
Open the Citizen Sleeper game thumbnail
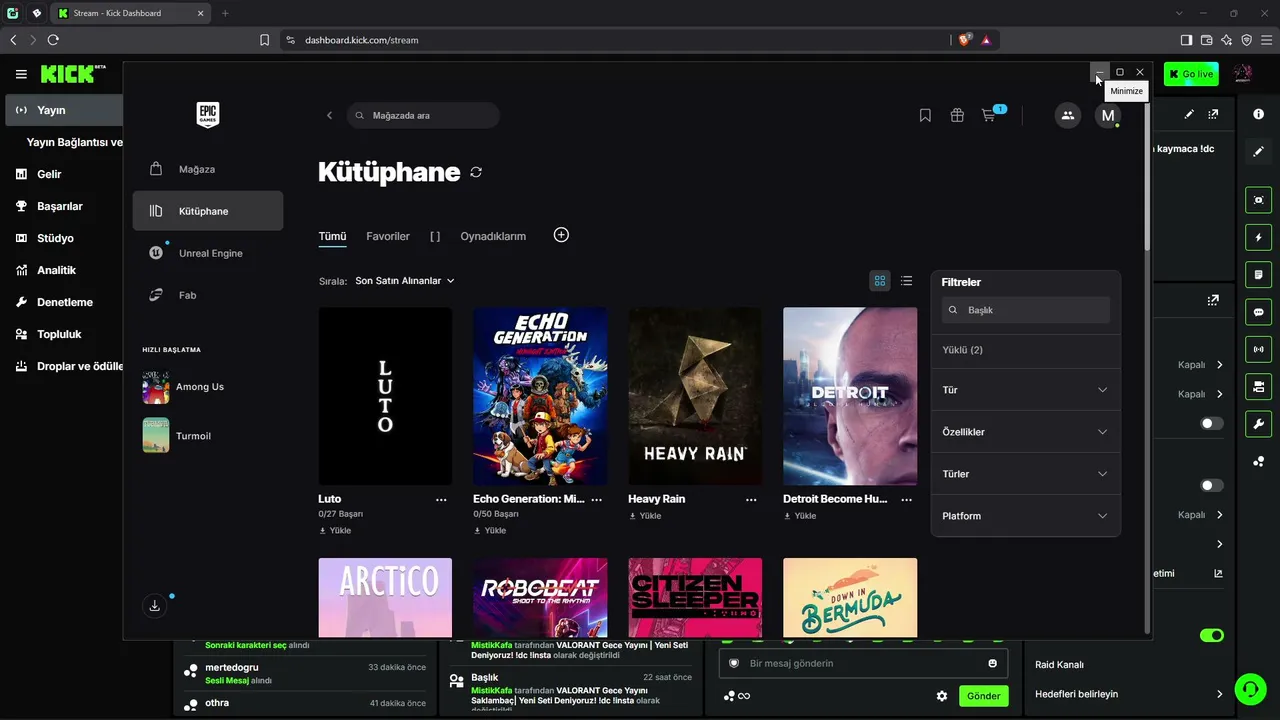695,598
